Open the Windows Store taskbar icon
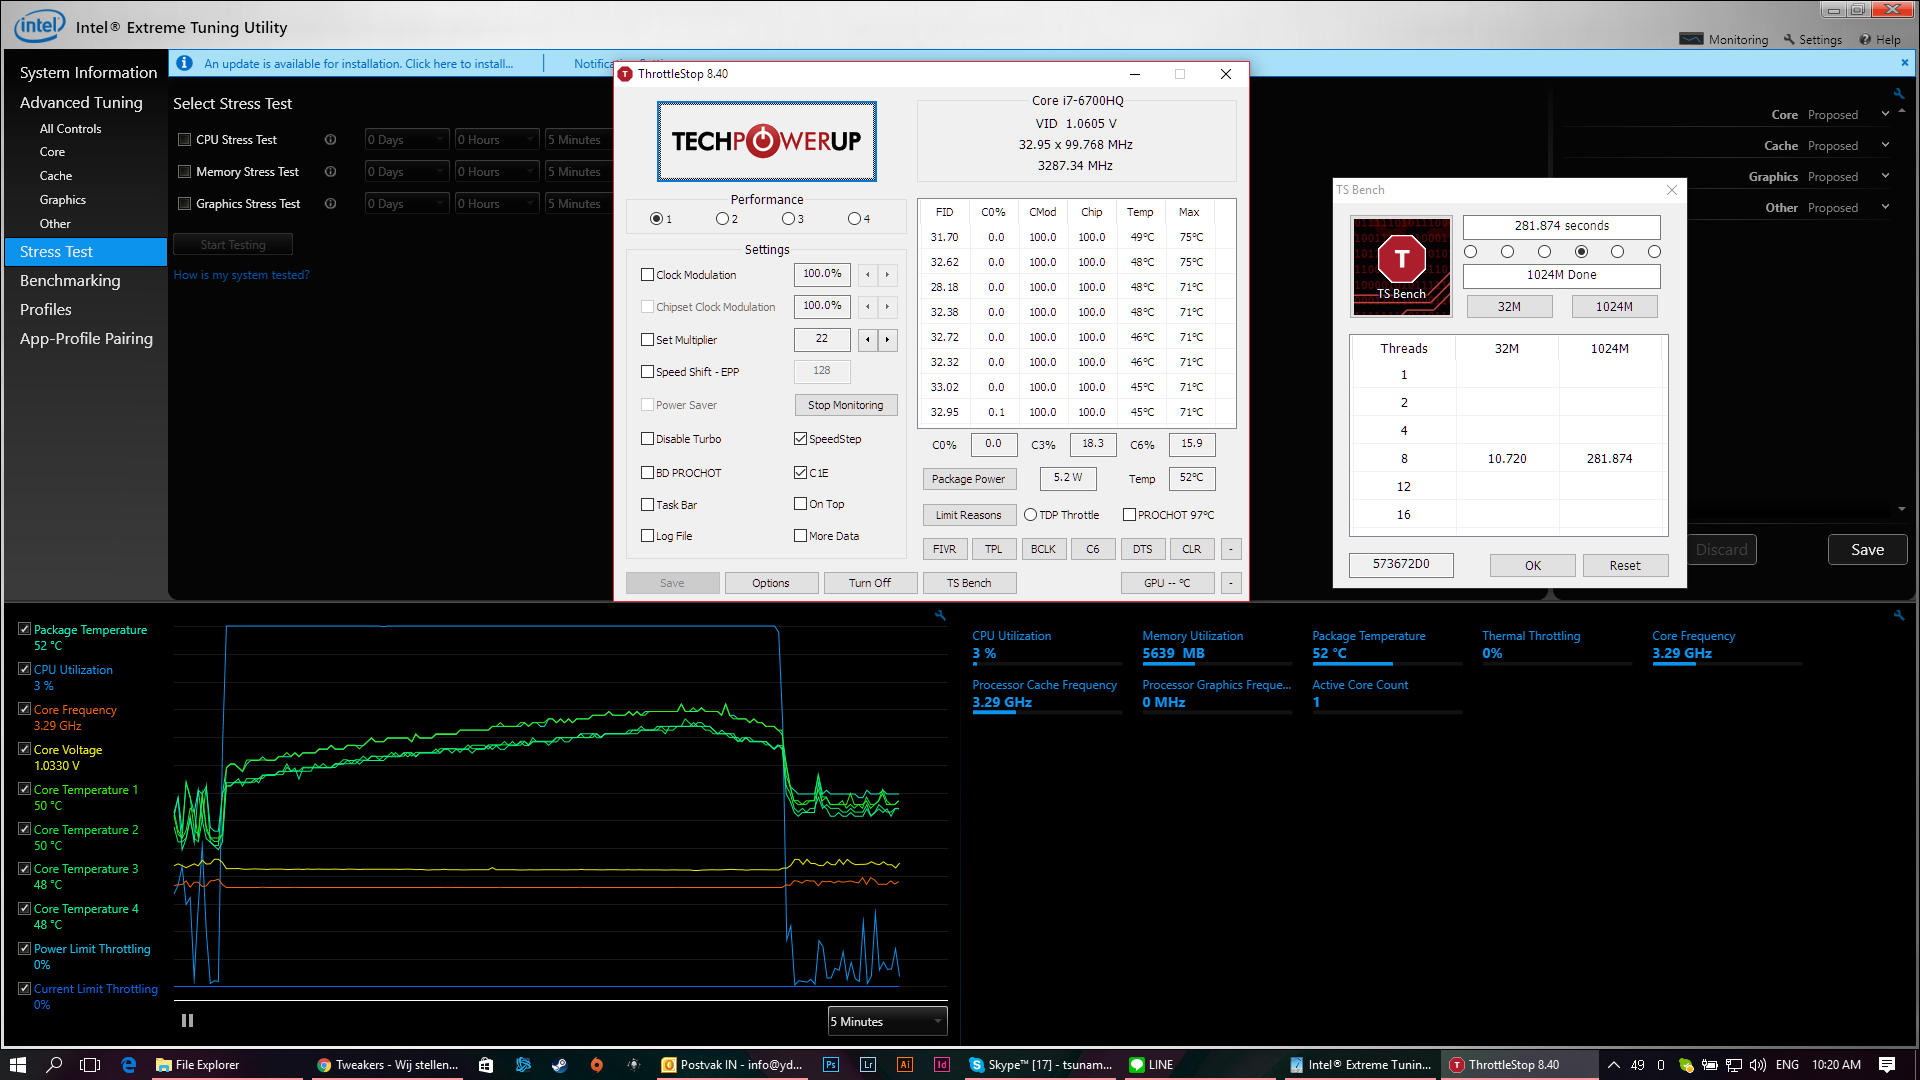The image size is (1920, 1080). pos(486,1065)
